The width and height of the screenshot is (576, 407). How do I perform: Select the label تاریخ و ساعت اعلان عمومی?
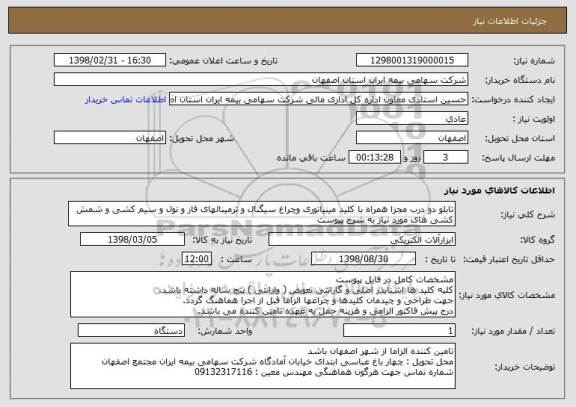[x=223, y=61]
